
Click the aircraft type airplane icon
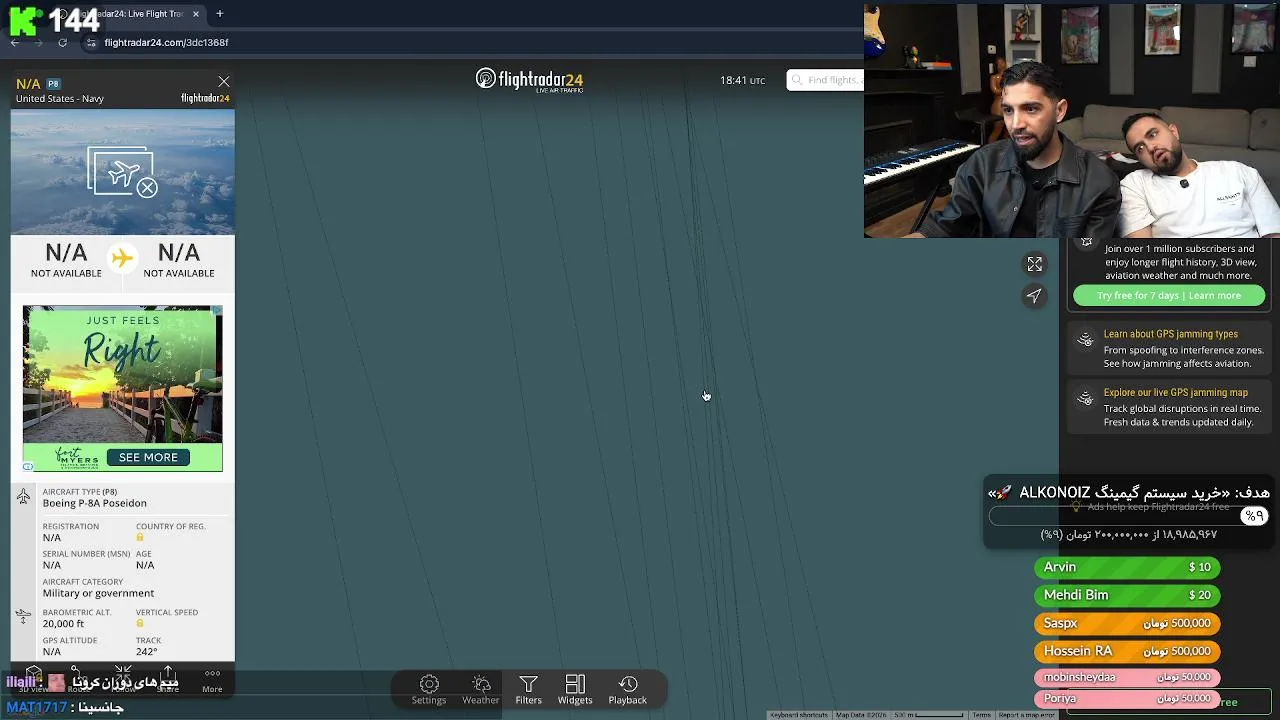(24, 496)
